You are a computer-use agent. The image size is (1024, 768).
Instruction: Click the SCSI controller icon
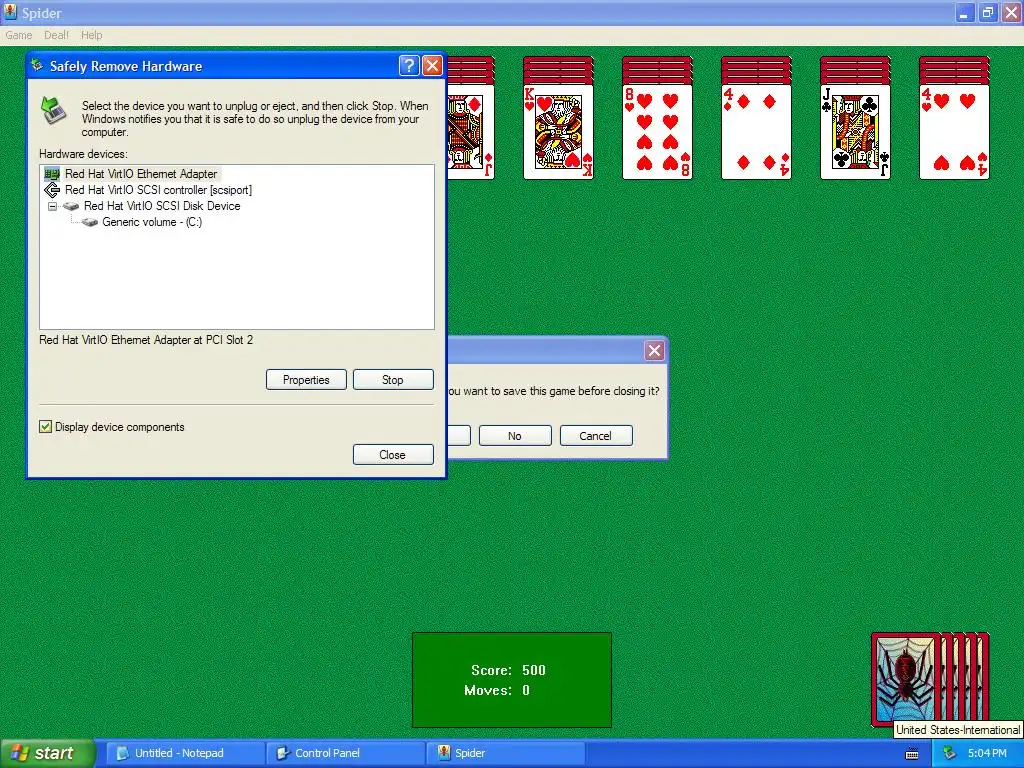coord(52,190)
